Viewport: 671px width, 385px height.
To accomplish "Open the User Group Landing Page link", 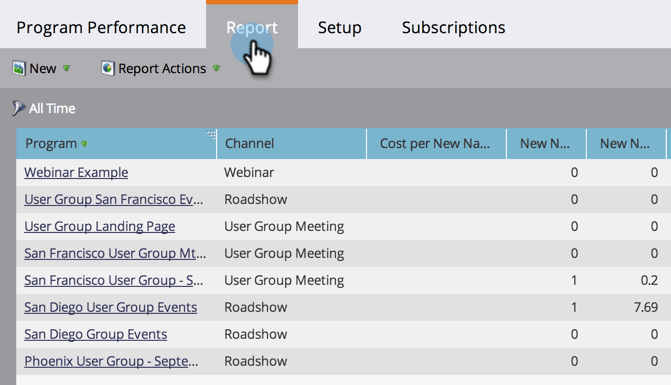I will click(99, 226).
